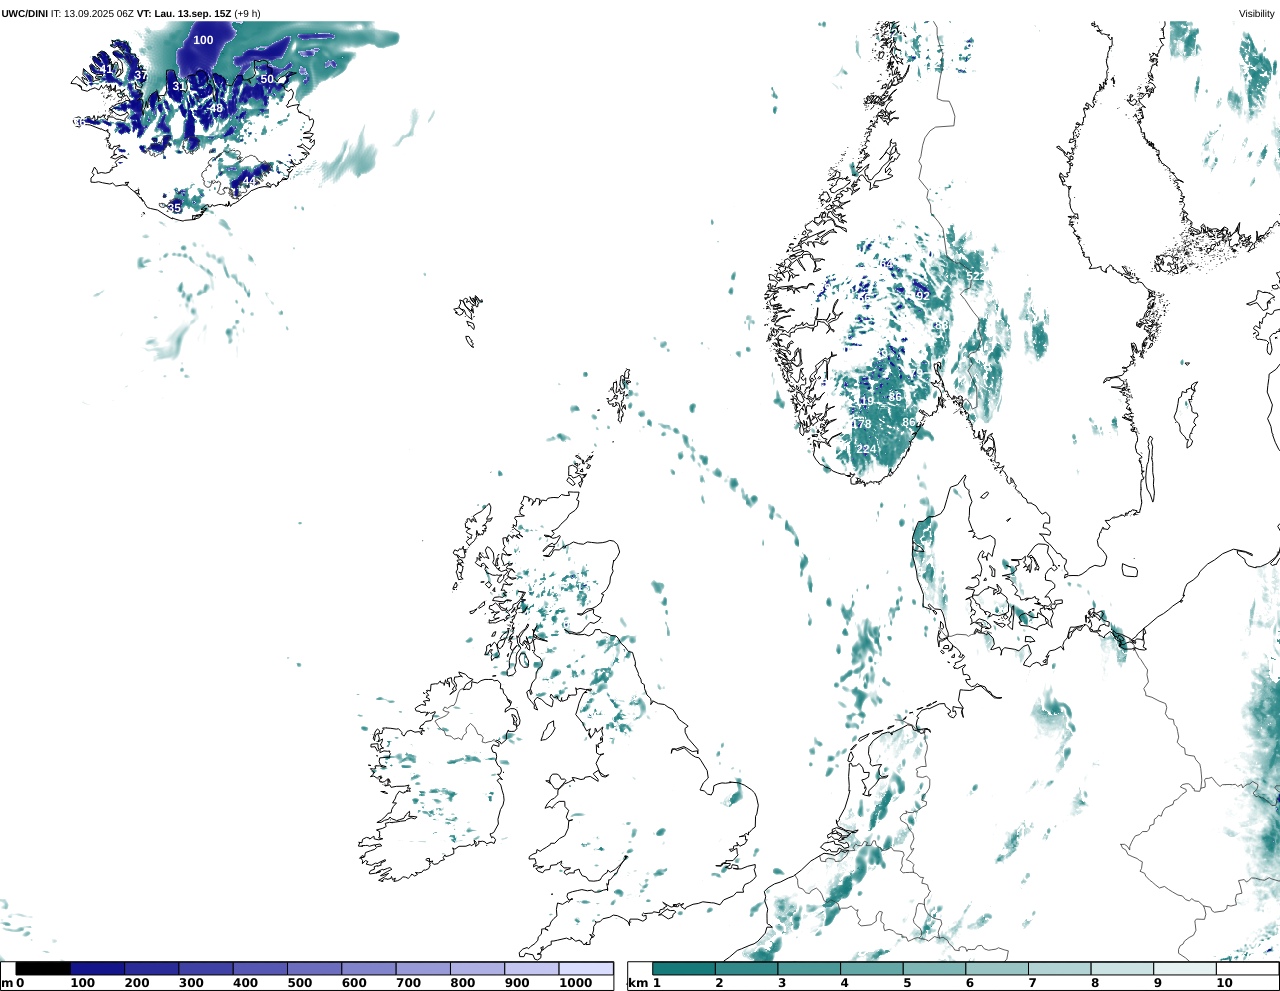
Task: Select the 4–5 km legend swatch
Action: 871,968
